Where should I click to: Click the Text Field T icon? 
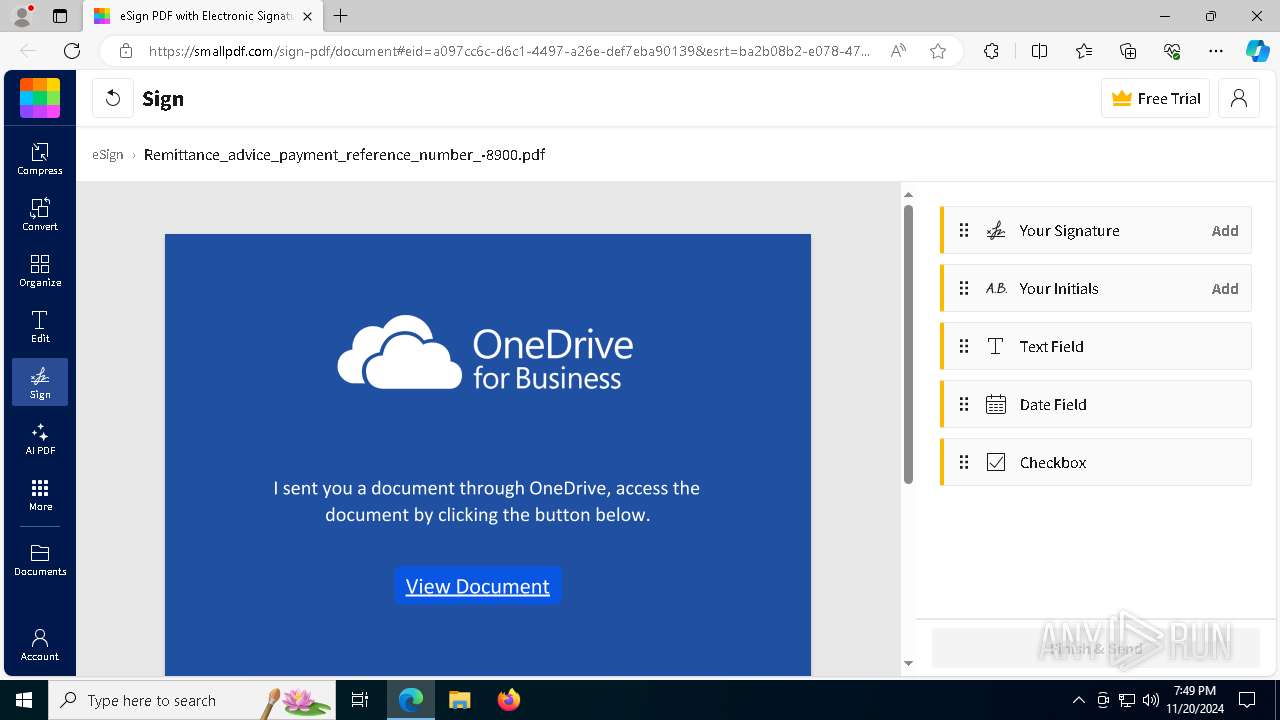(x=996, y=347)
